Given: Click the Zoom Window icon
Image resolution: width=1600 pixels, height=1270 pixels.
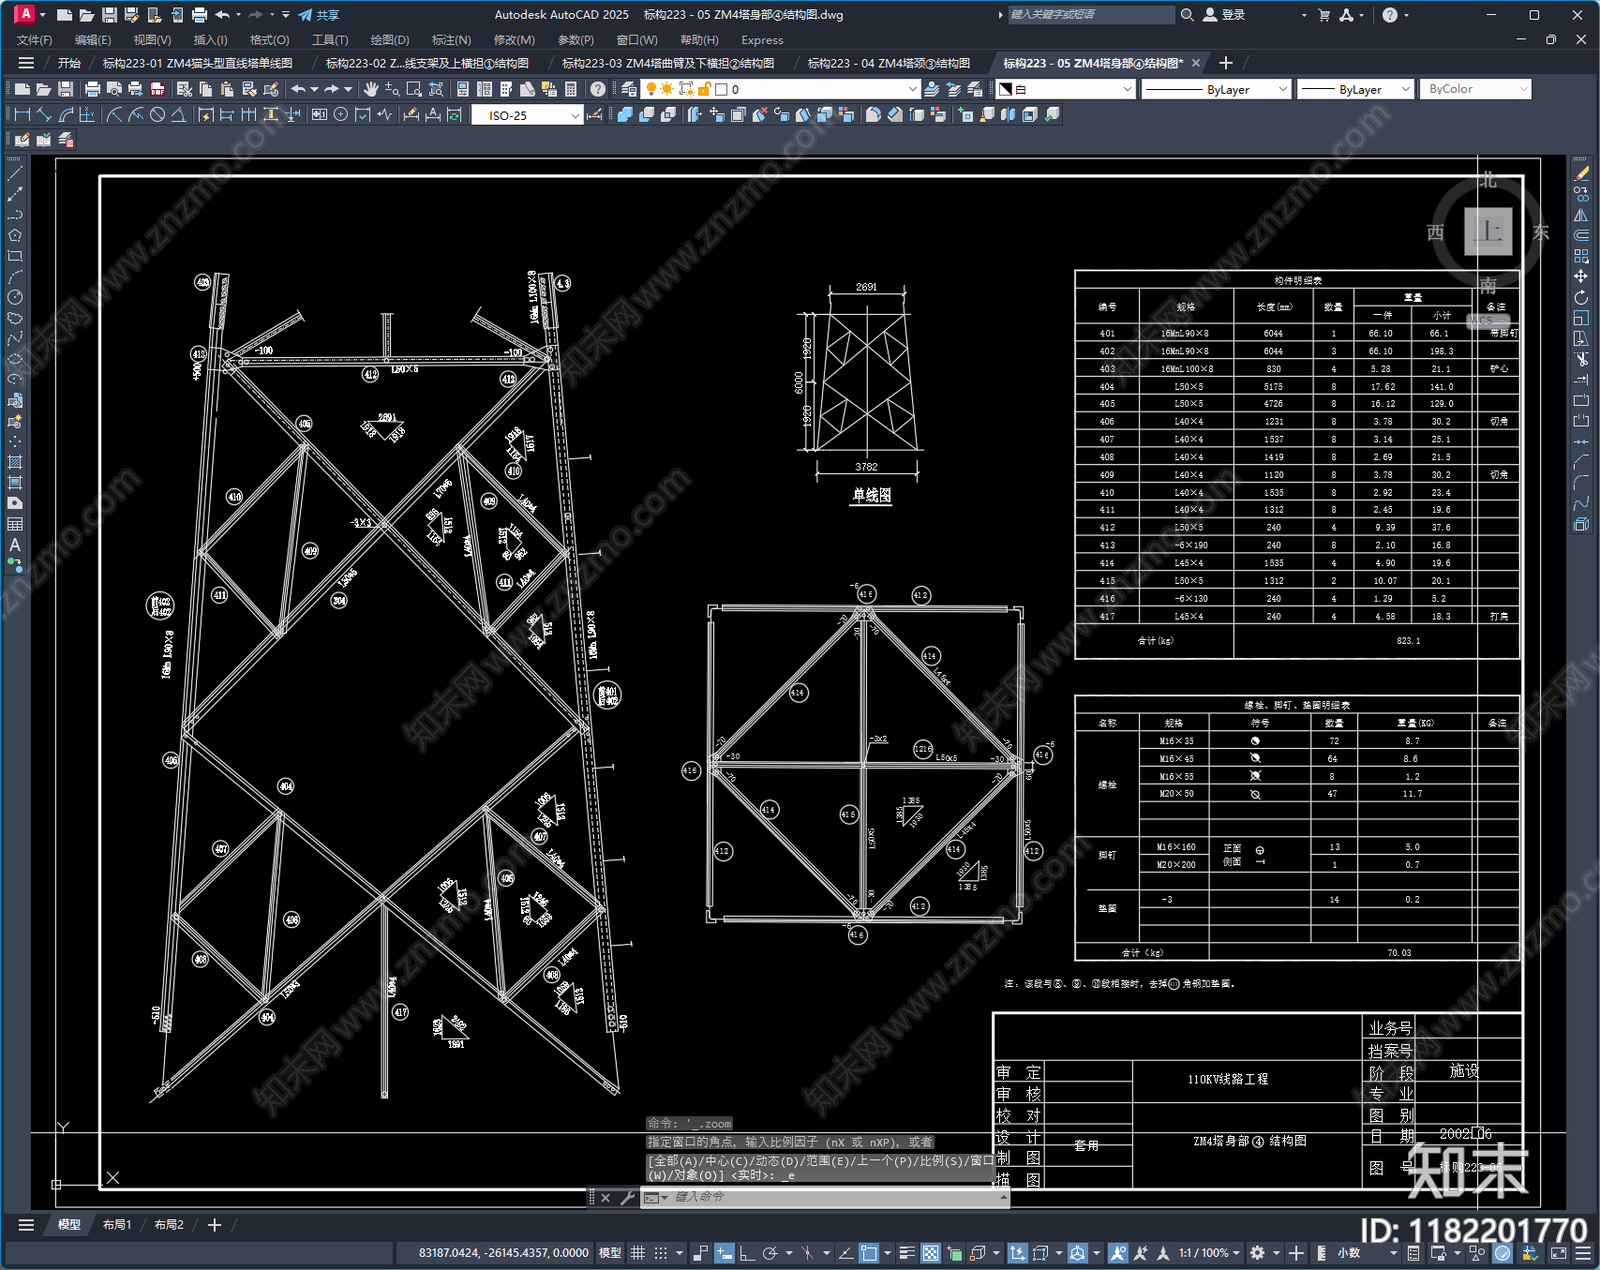Looking at the screenshot, I should point(414,89).
